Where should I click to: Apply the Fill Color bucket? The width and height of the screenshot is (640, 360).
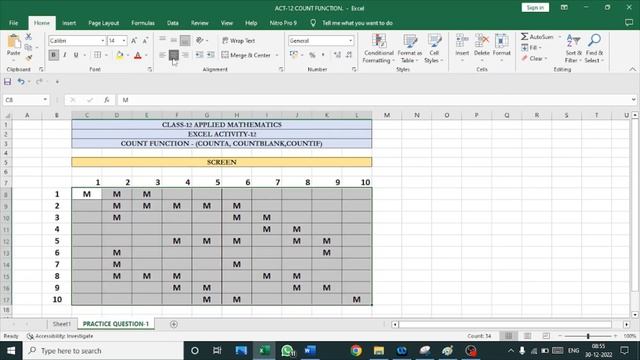(x=120, y=55)
